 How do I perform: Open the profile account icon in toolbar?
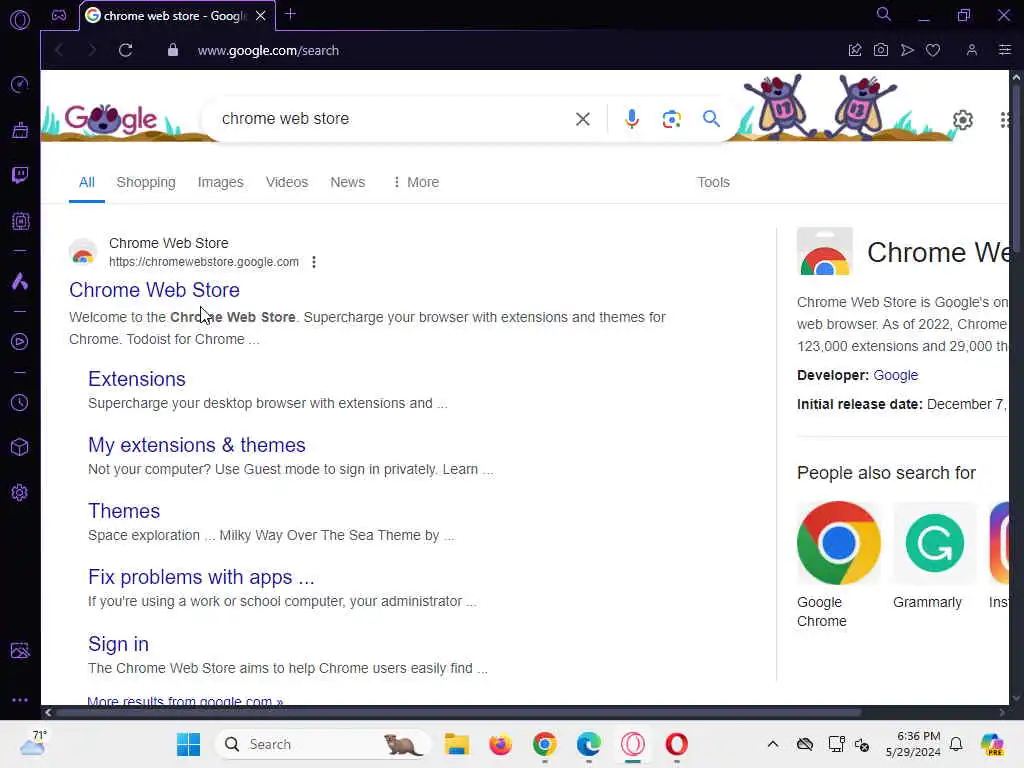click(972, 50)
